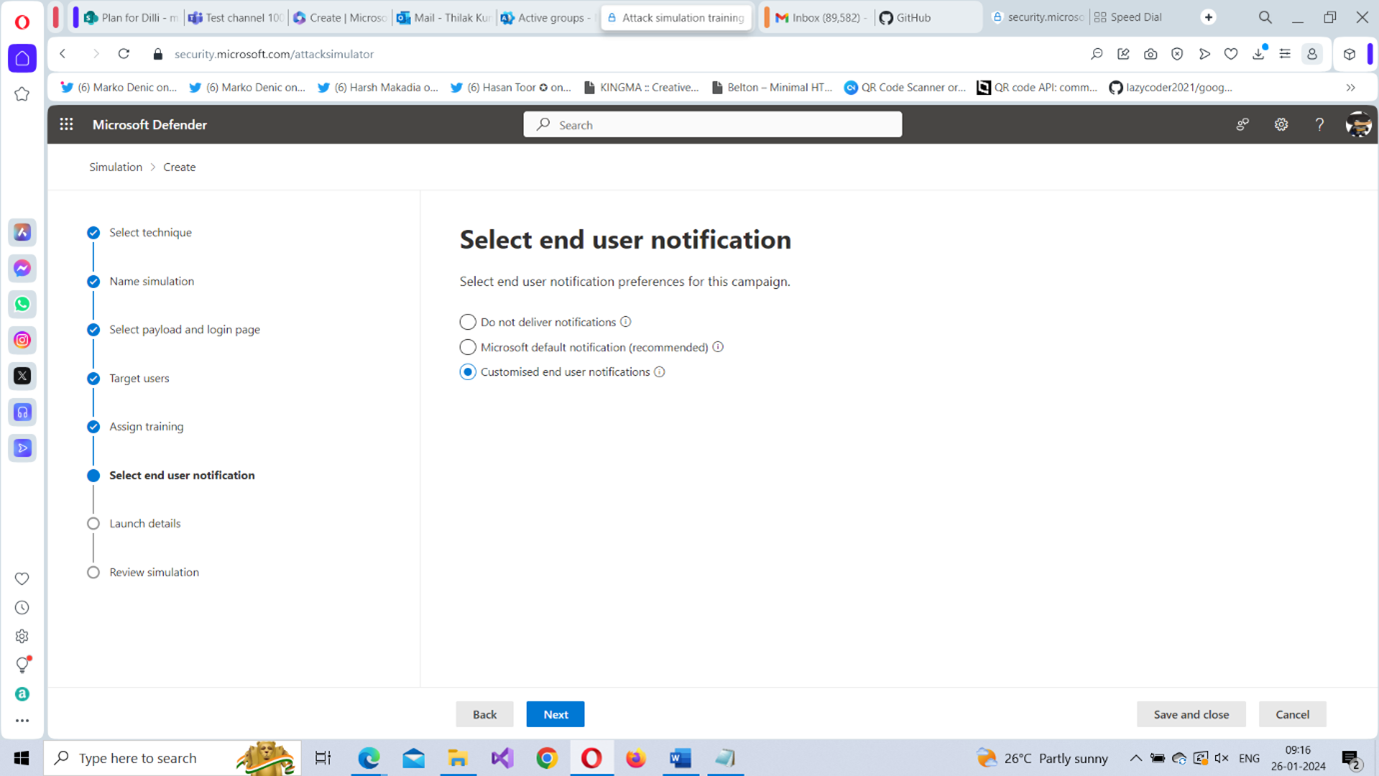Click the info icon beside Customised end user notifications
1379x776 pixels.
click(659, 372)
